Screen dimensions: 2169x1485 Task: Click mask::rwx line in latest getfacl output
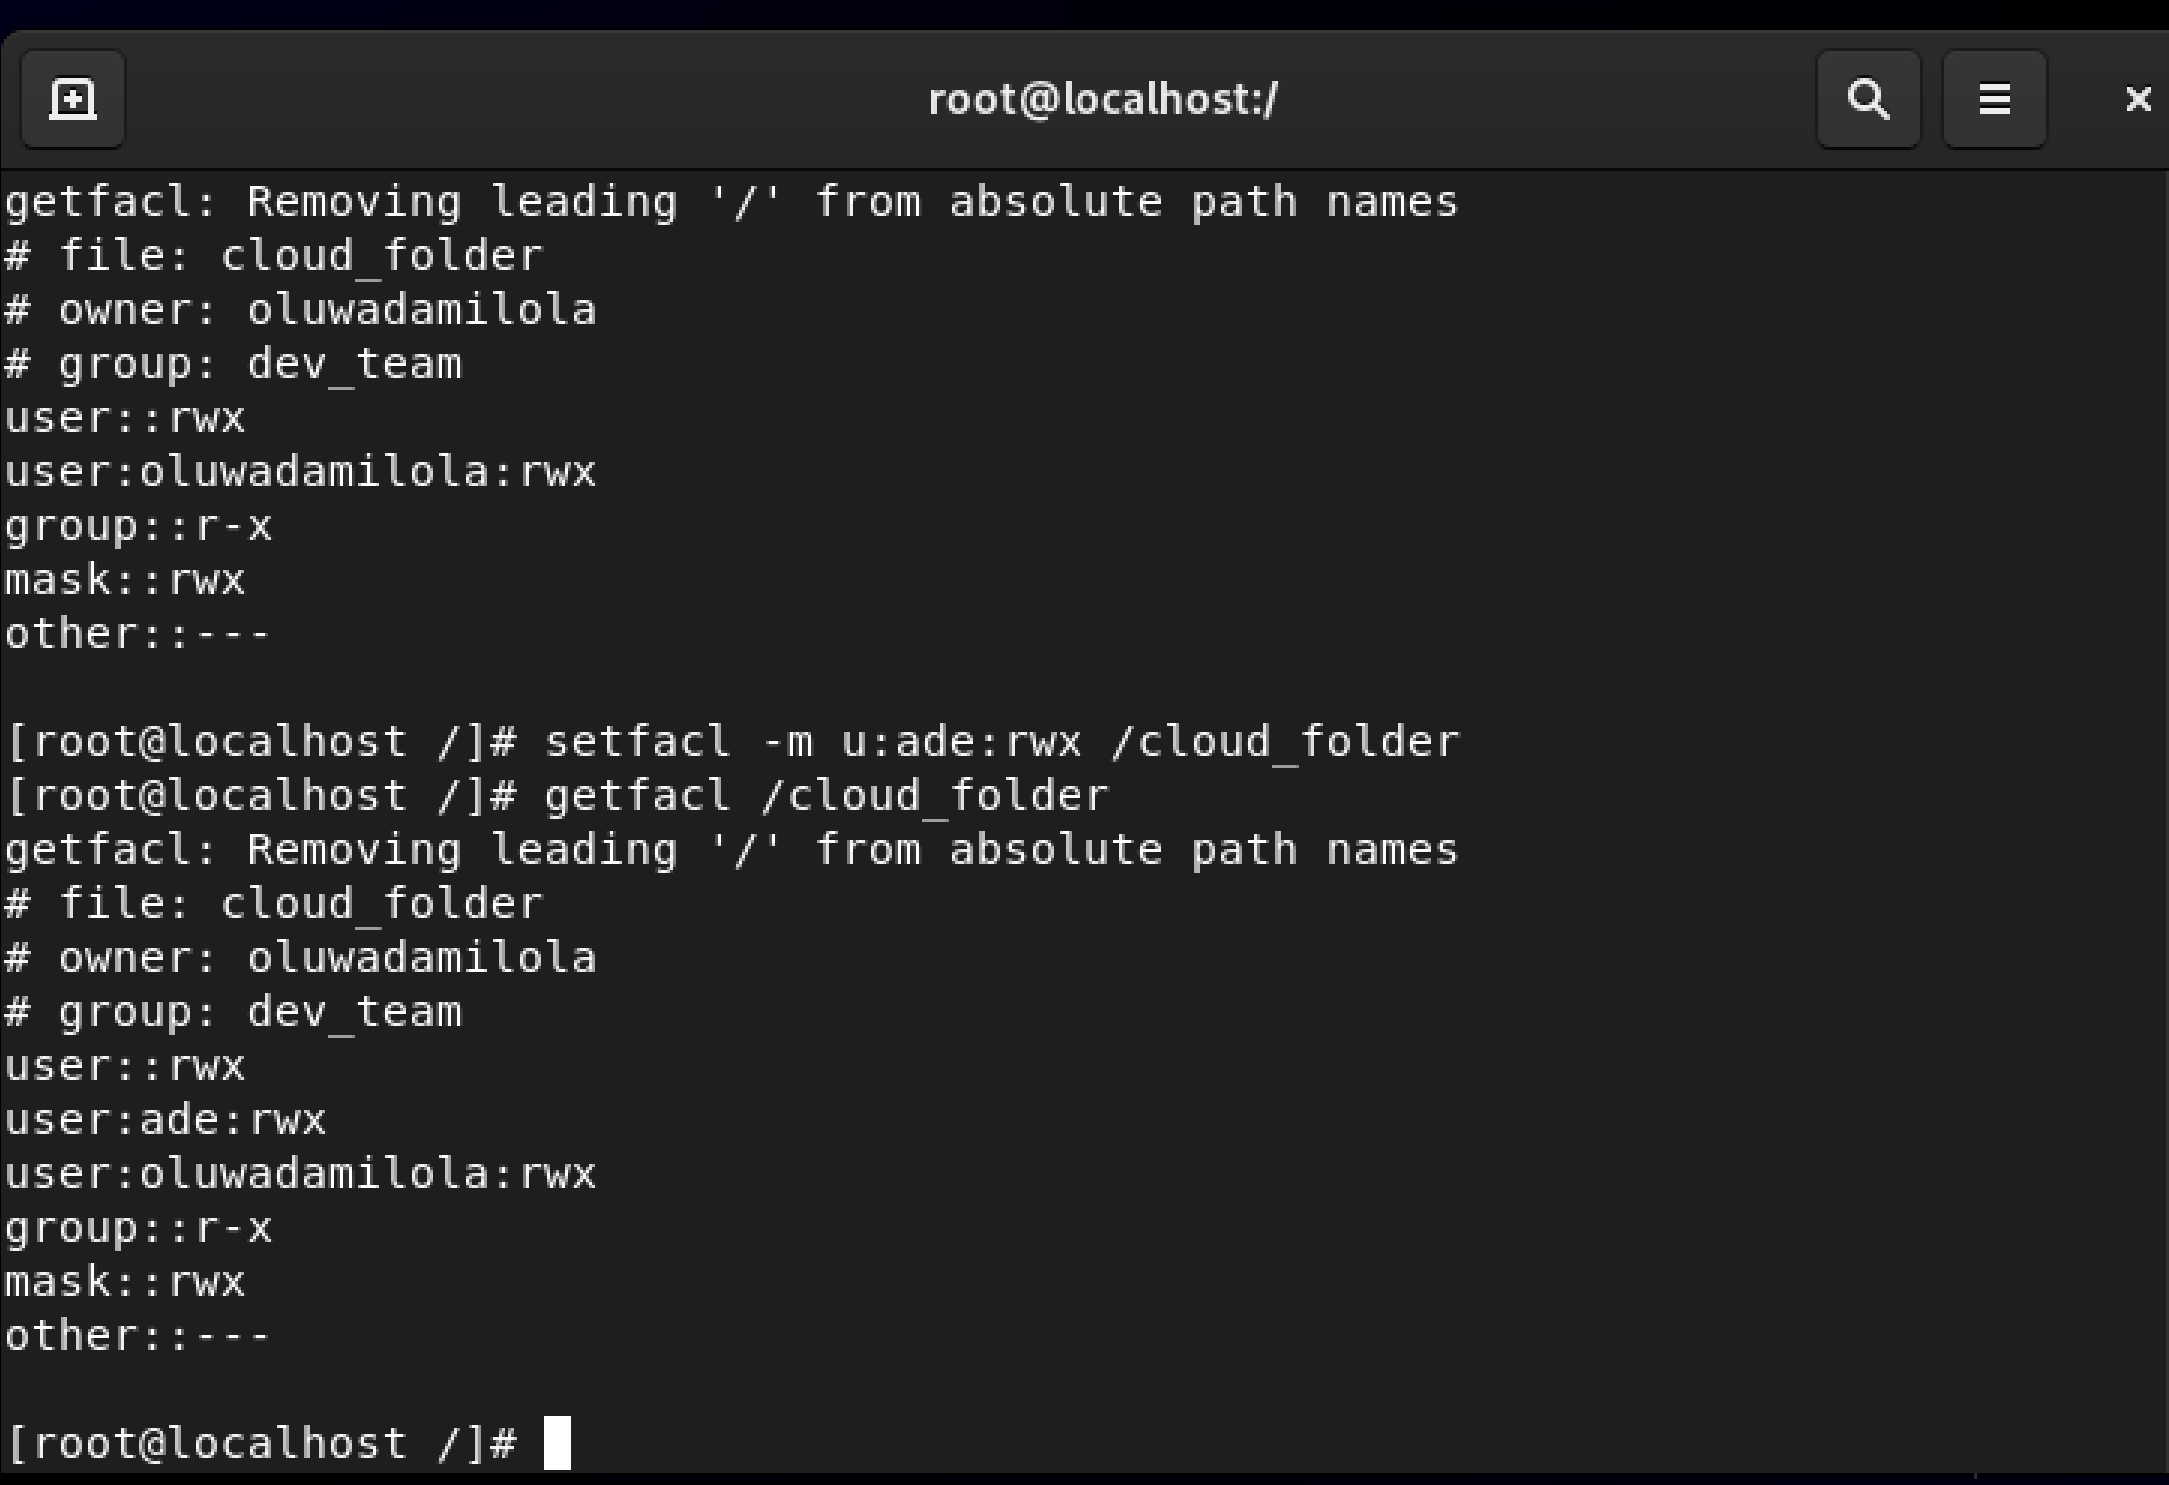pyautogui.click(x=124, y=1282)
